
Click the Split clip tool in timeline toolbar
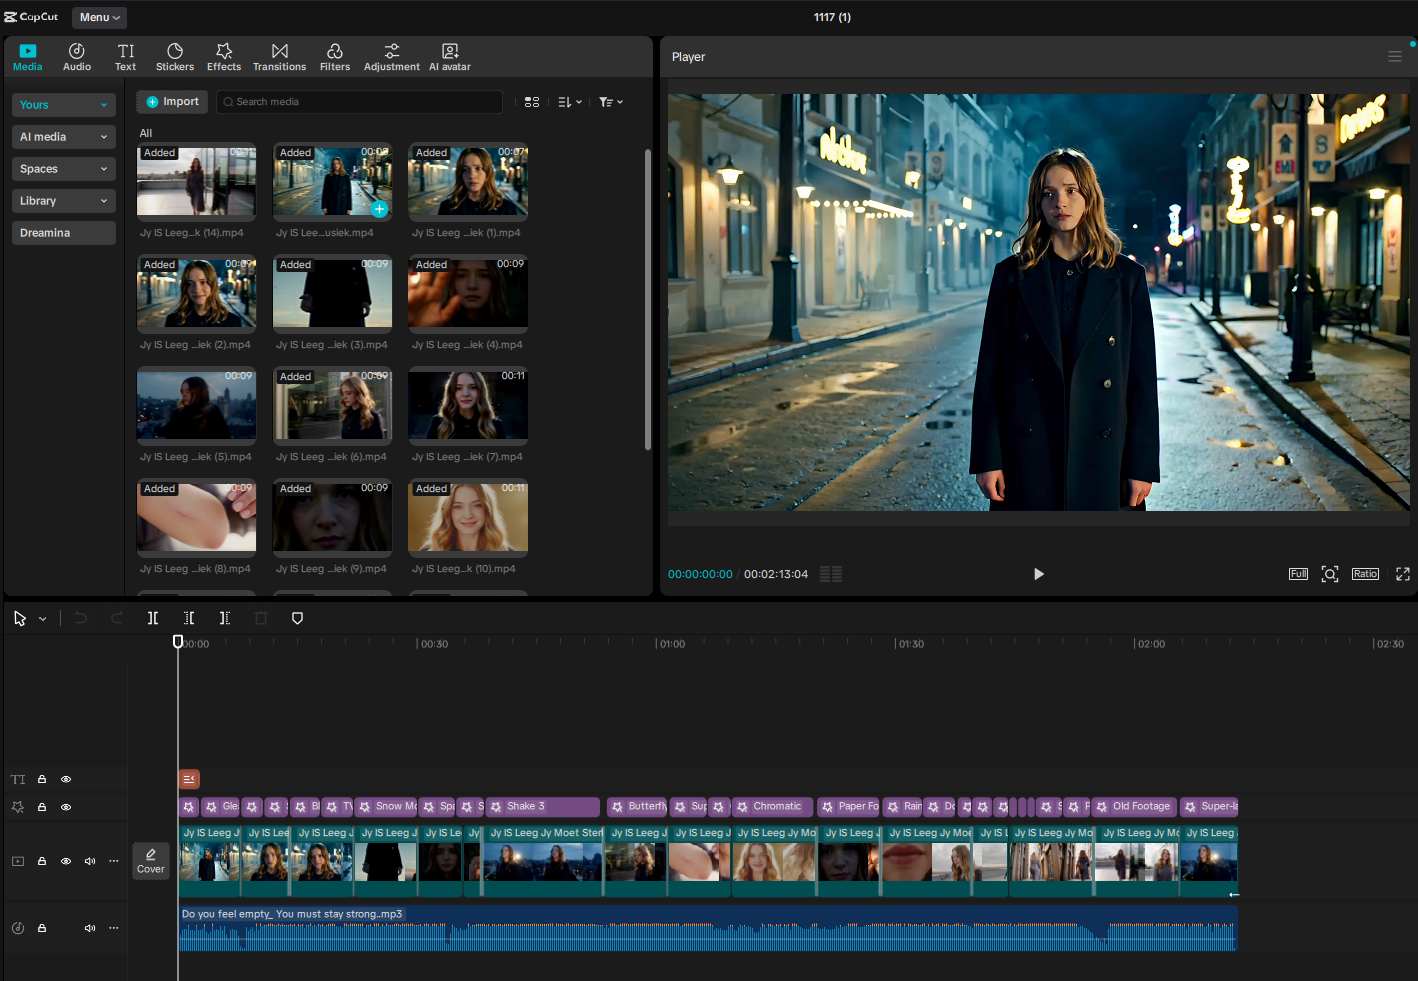[153, 618]
